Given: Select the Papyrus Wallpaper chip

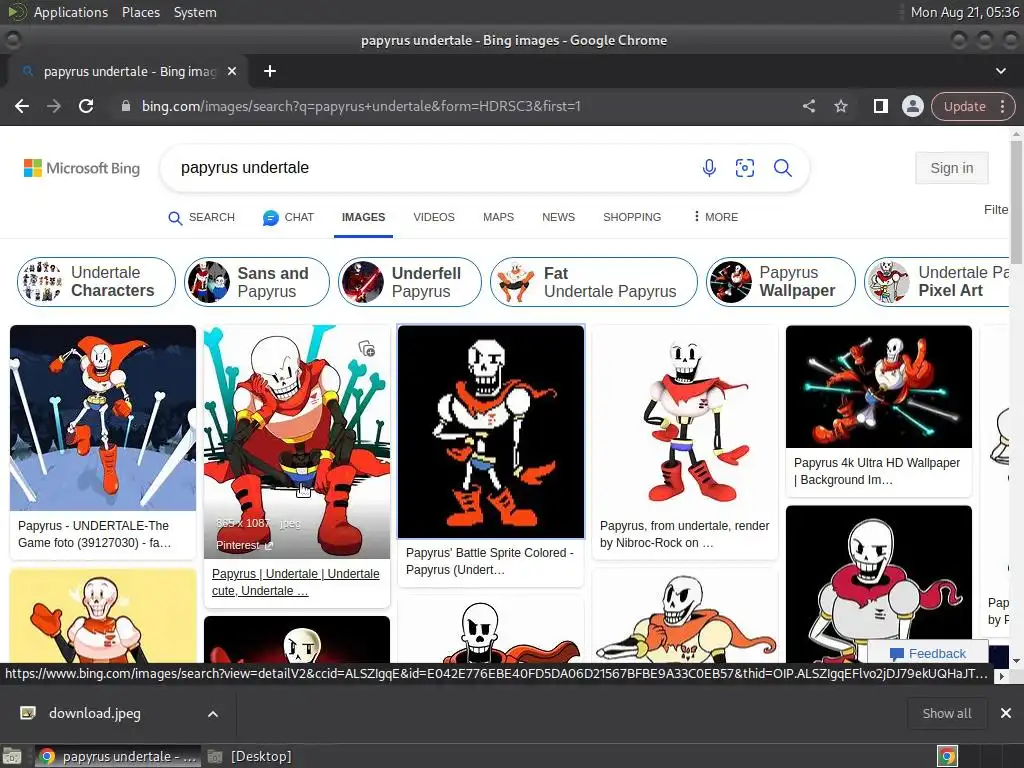Looking at the screenshot, I should point(780,282).
